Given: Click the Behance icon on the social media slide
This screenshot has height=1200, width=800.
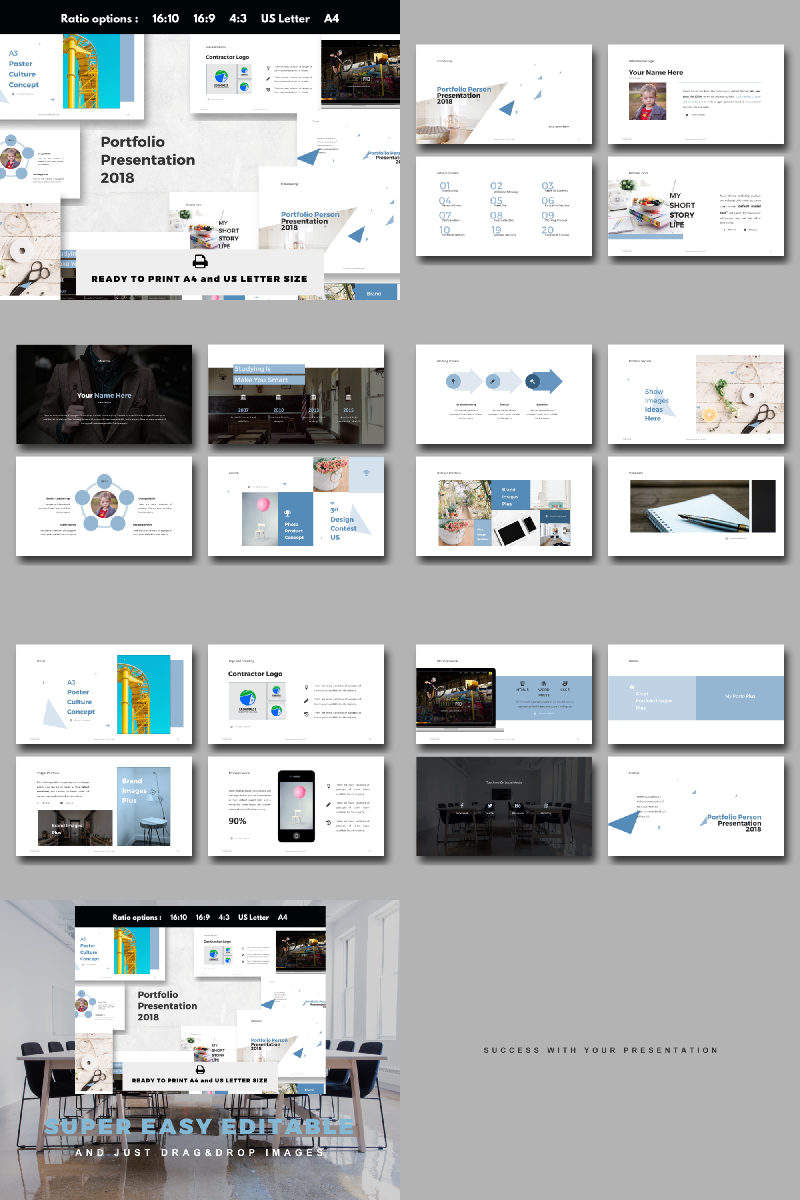Looking at the screenshot, I should coord(518,806).
